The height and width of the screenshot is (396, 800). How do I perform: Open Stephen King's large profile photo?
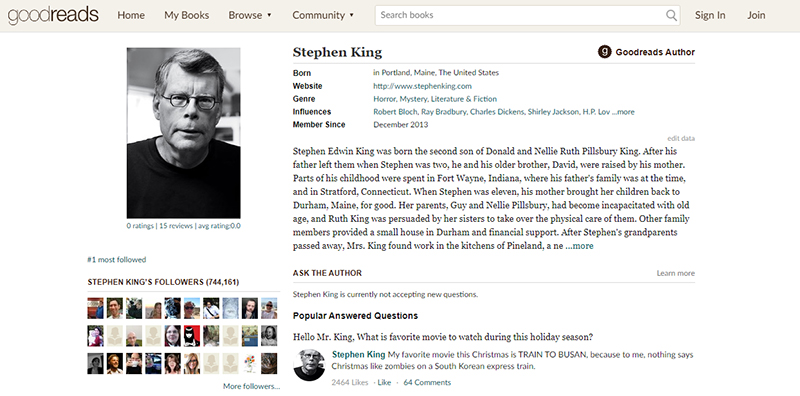coord(184,133)
